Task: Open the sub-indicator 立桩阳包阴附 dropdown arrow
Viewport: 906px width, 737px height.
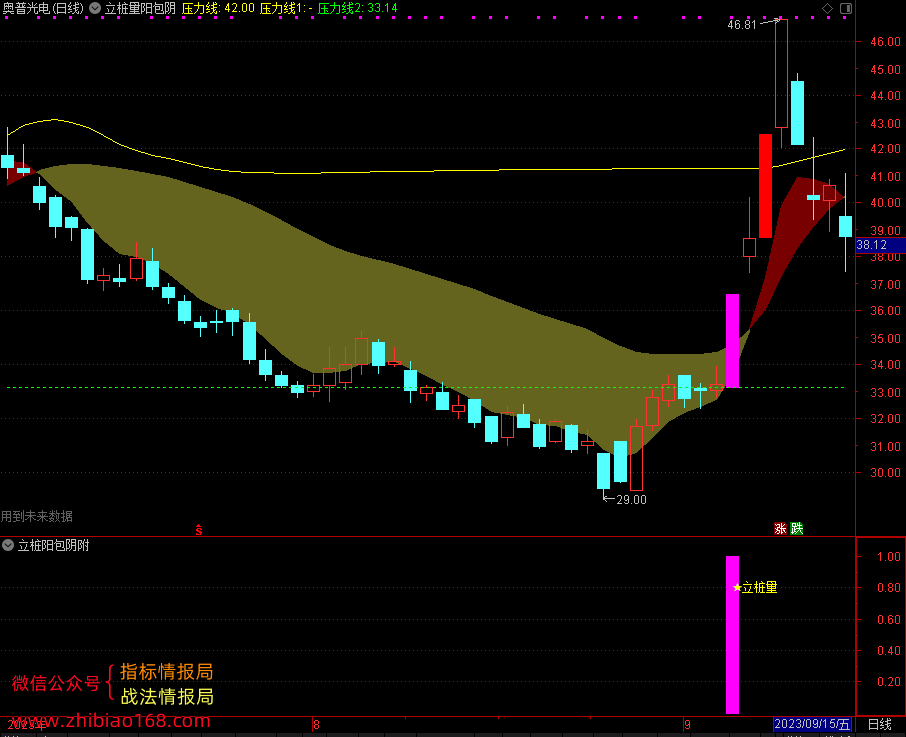Action: pos(8,545)
